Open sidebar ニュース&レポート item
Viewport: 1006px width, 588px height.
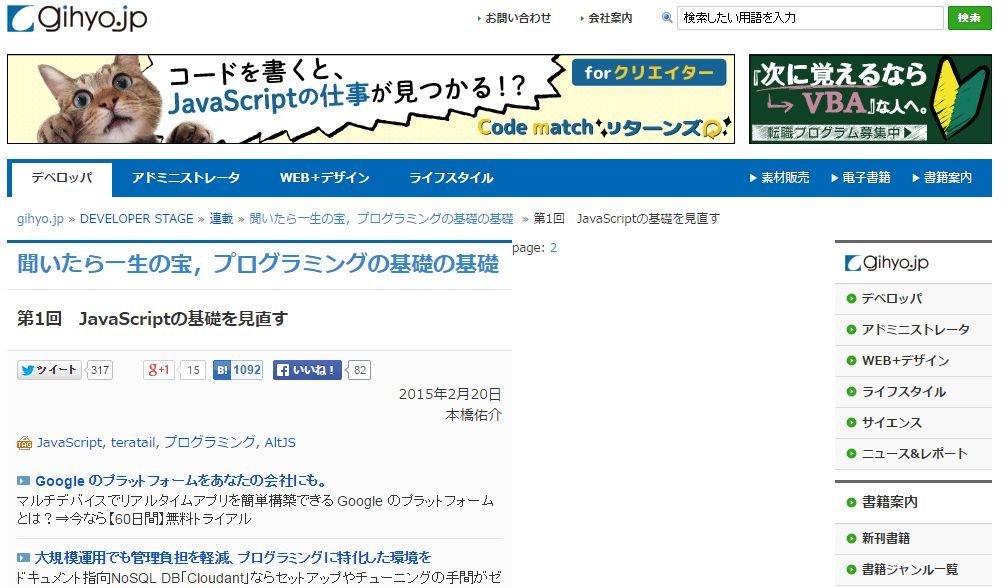tap(913, 453)
